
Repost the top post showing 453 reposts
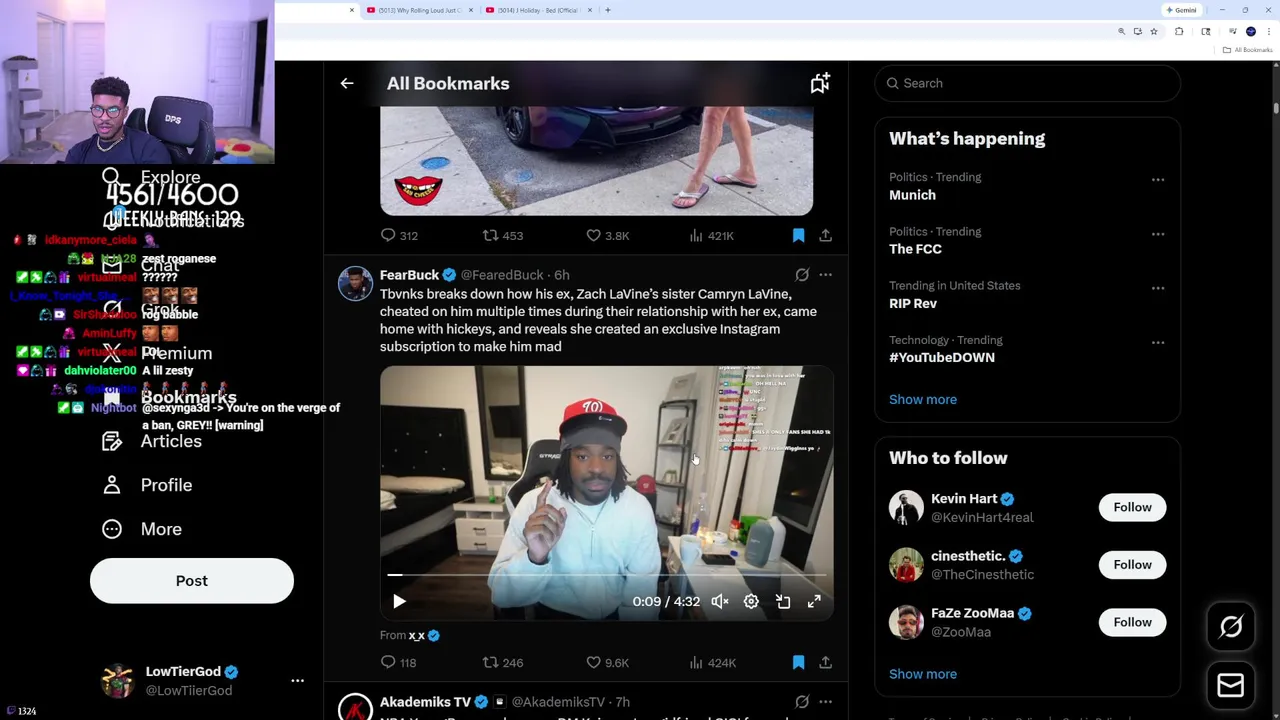pyautogui.click(x=490, y=235)
